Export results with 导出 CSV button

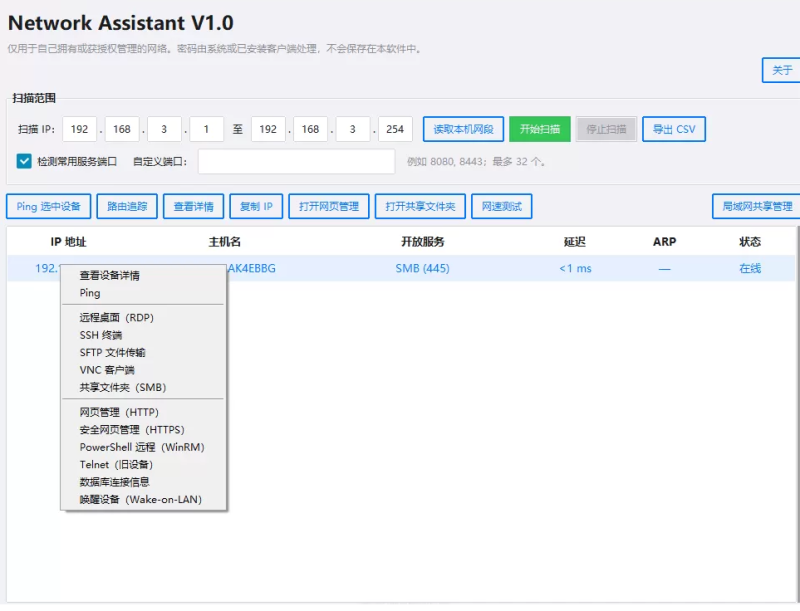pyautogui.click(x=674, y=129)
